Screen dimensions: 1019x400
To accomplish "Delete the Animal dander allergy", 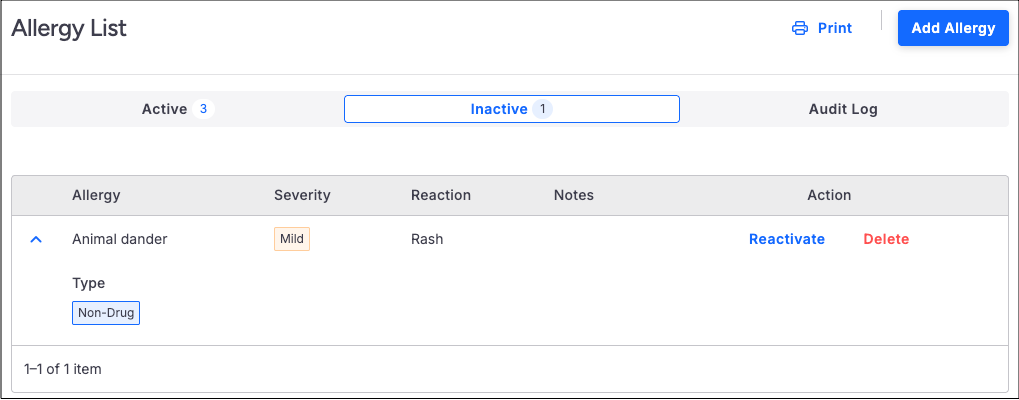I will (886, 239).
